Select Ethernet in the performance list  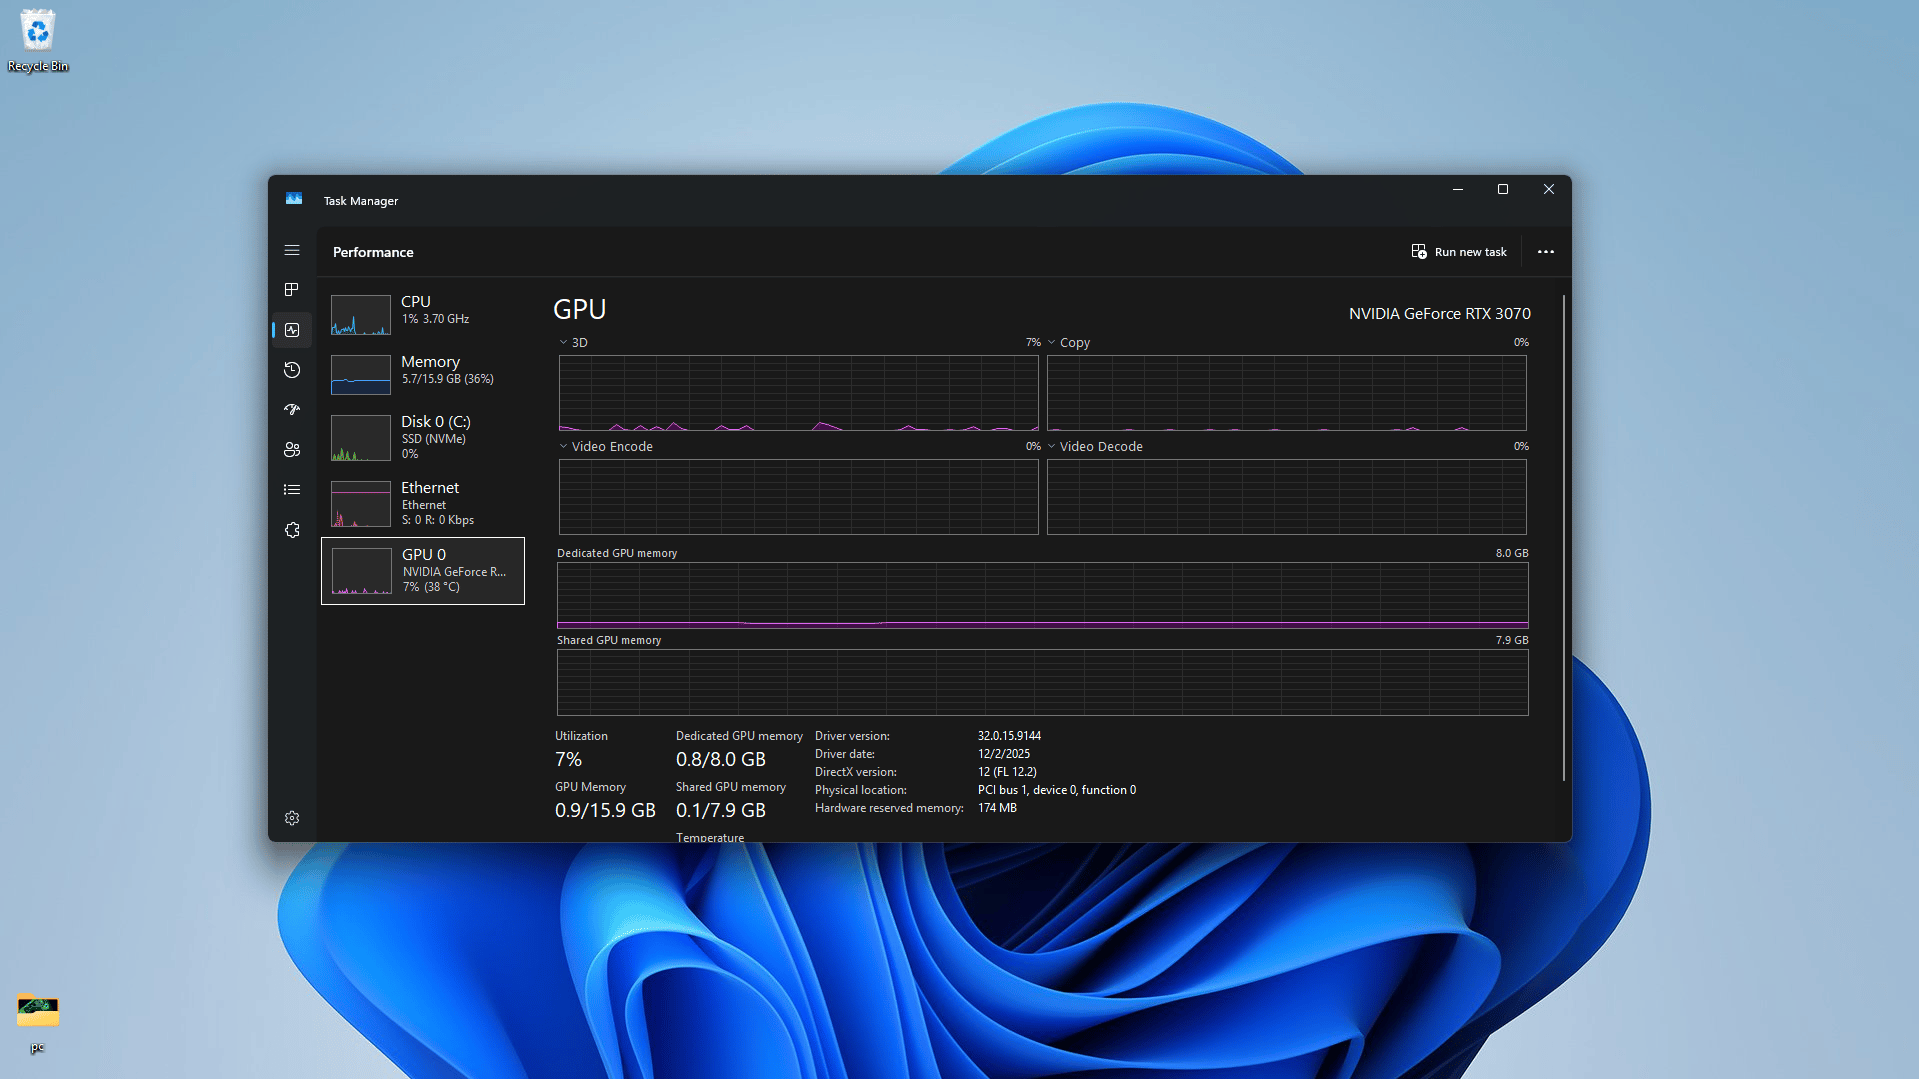[x=422, y=504]
